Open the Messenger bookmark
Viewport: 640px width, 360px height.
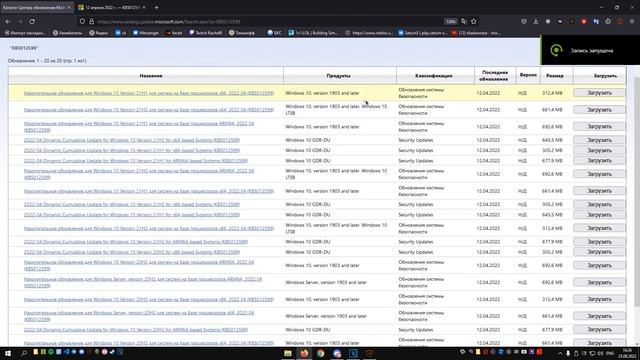click(x=146, y=33)
